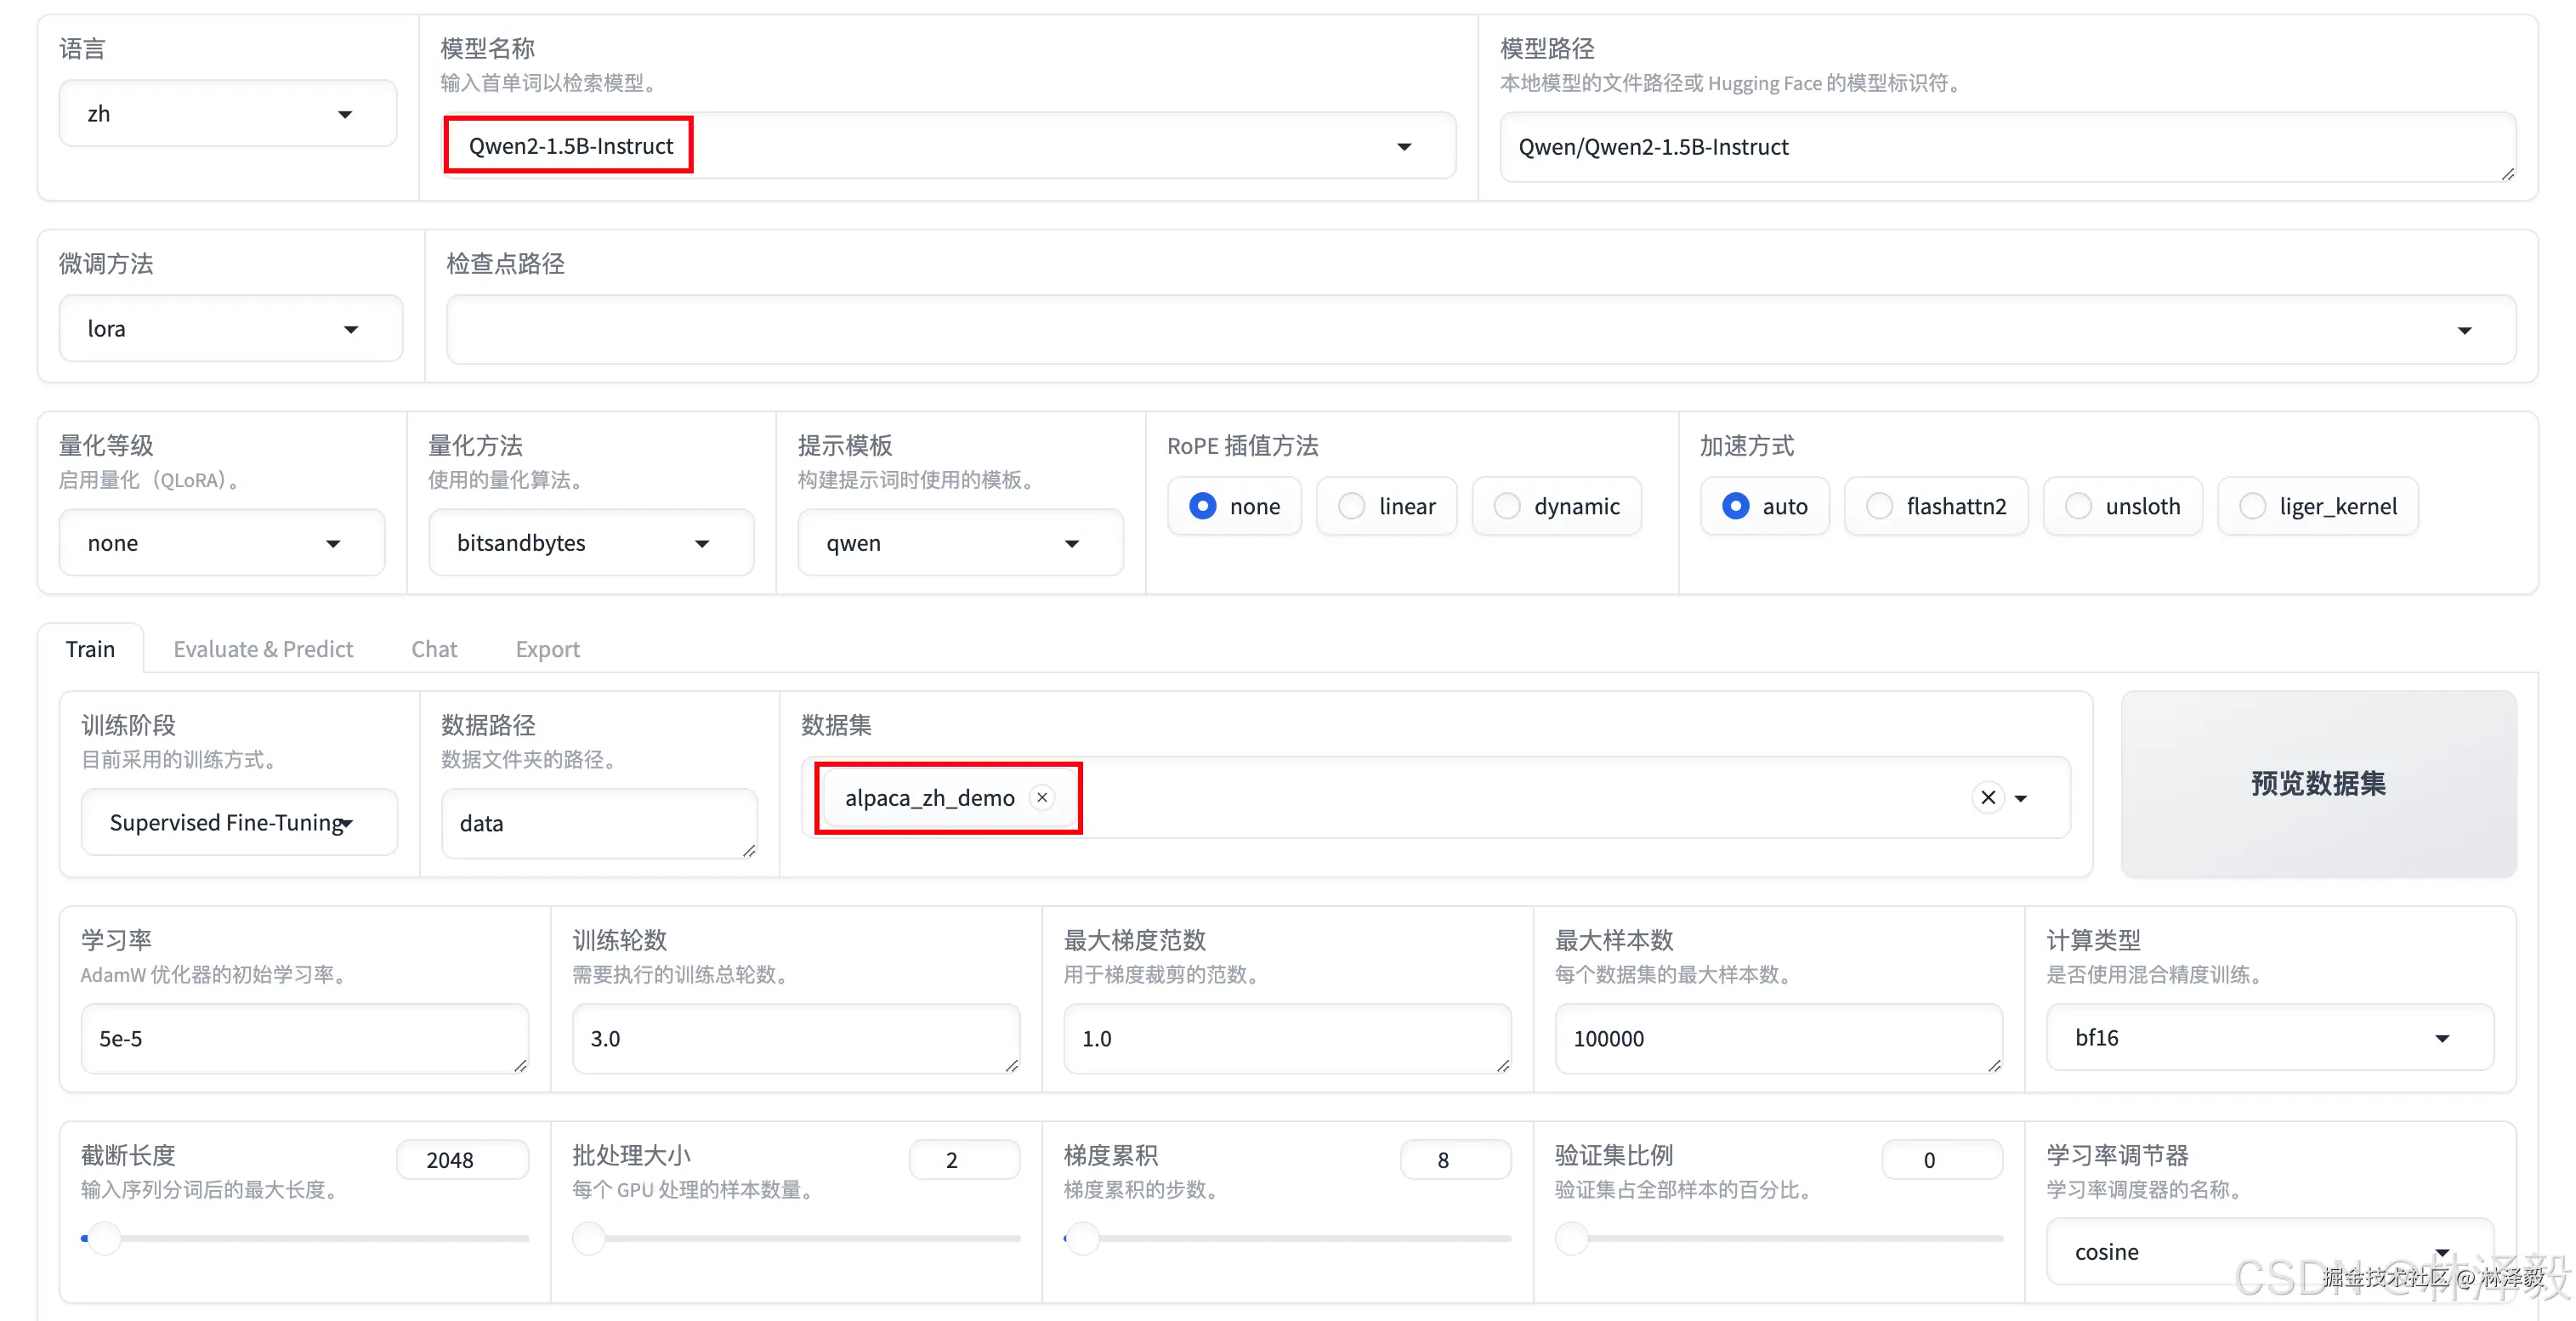
Task: Enable unsloth acceleration option
Action: click(x=2079, y=506)
